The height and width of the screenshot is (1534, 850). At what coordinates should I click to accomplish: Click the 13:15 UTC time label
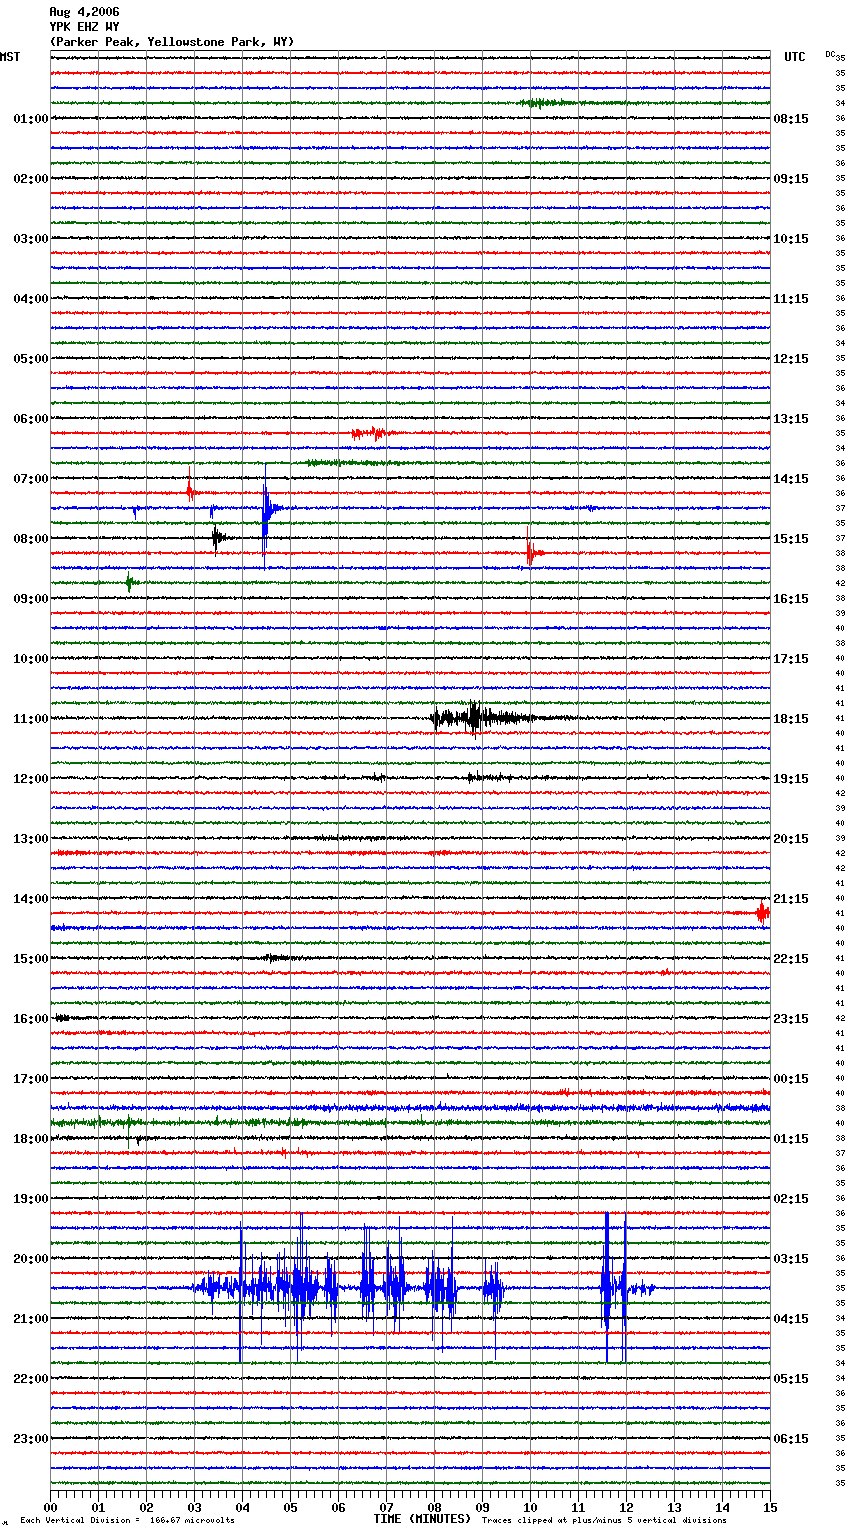(x=791, y=419)
